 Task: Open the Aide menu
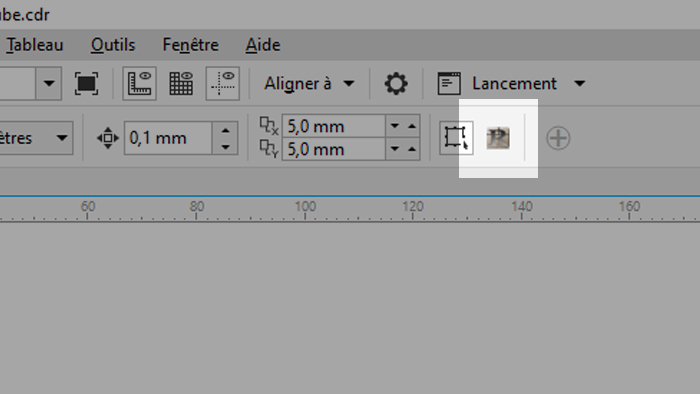point(263,45)
